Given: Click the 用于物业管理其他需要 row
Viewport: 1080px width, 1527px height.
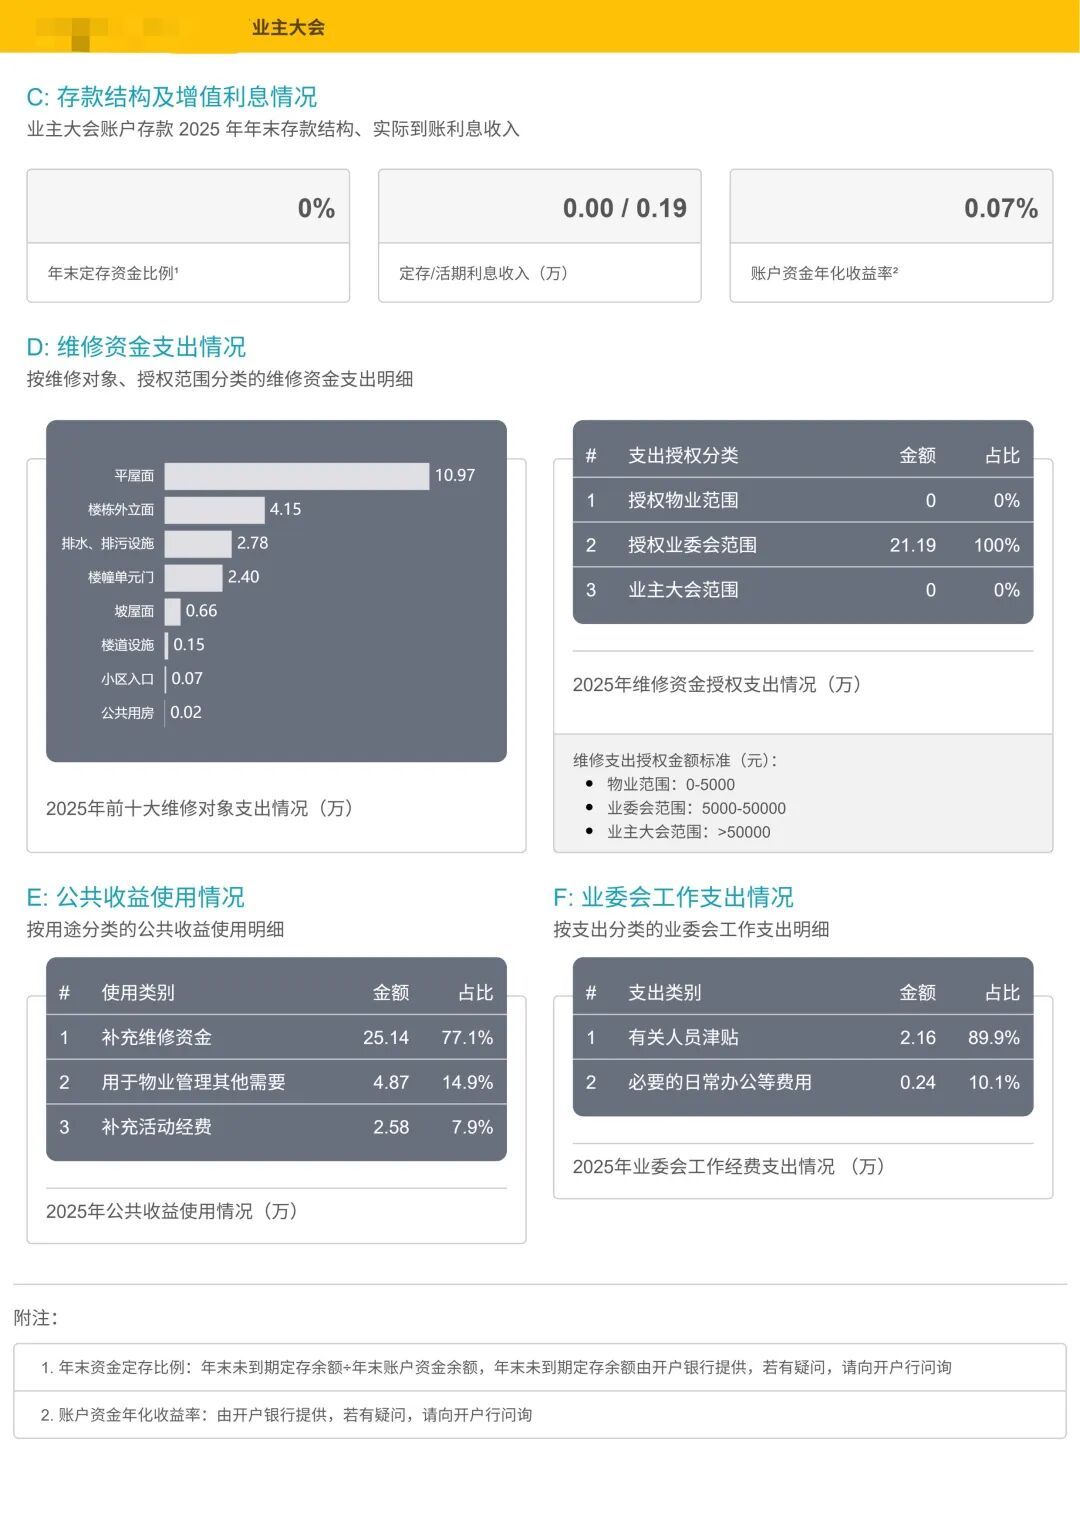Looking at the screenshot, I should point(276,1082).
